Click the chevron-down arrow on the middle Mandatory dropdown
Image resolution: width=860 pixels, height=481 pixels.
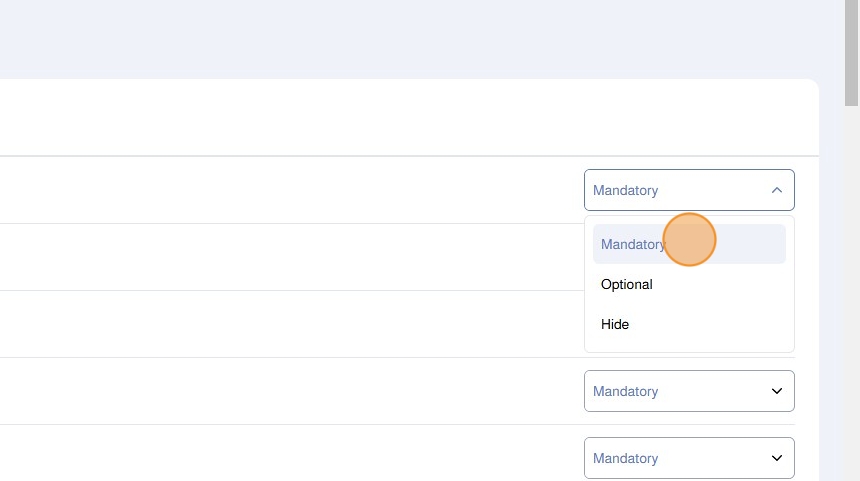(x=777, y=391)
